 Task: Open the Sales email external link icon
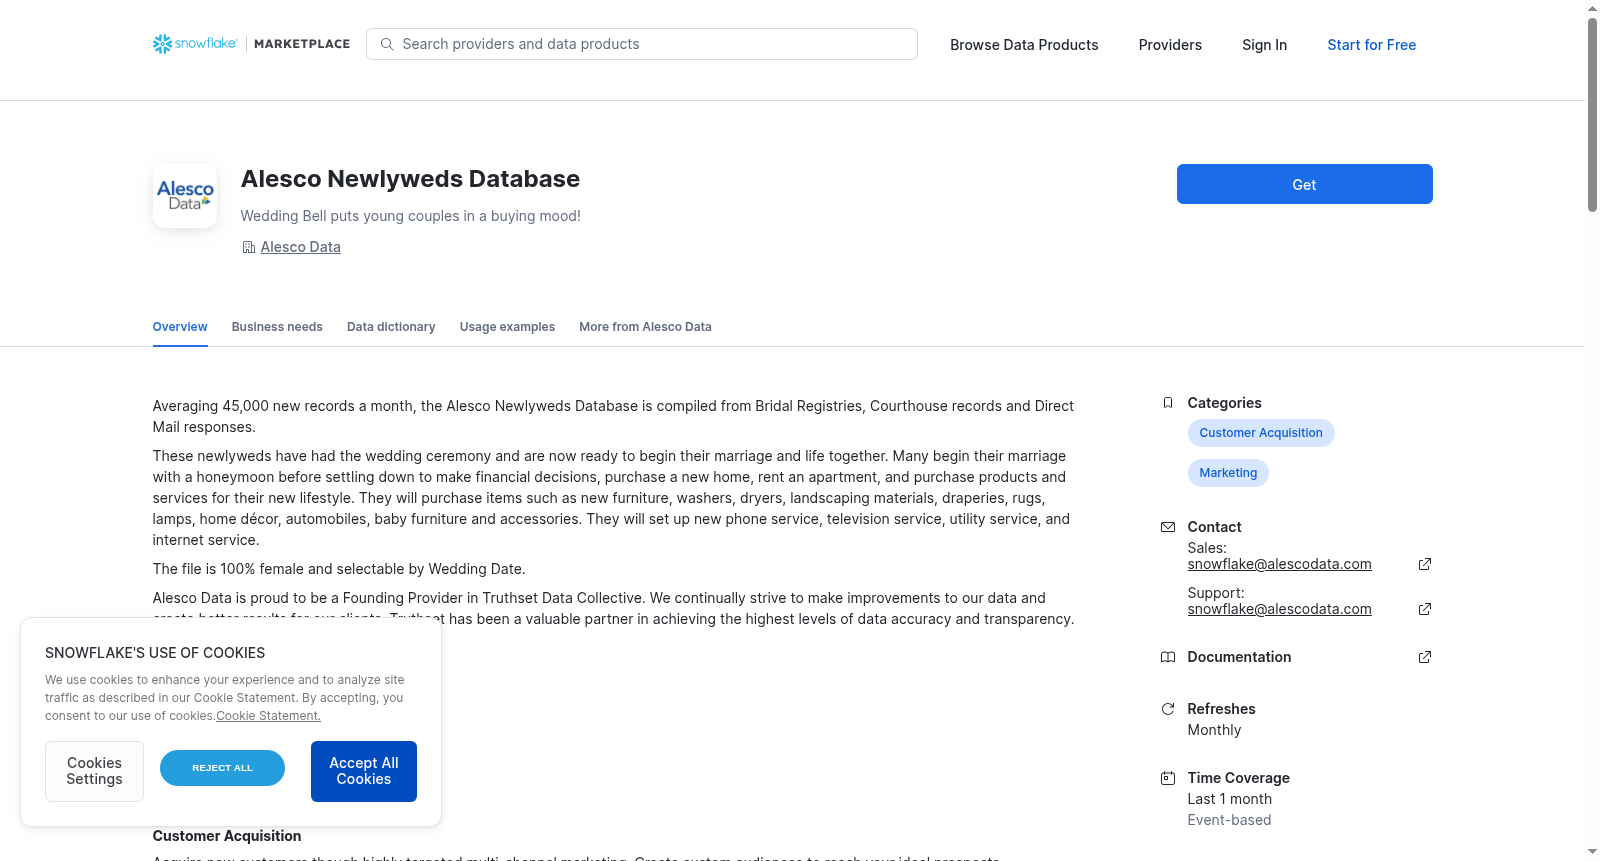coord(1425,564)
